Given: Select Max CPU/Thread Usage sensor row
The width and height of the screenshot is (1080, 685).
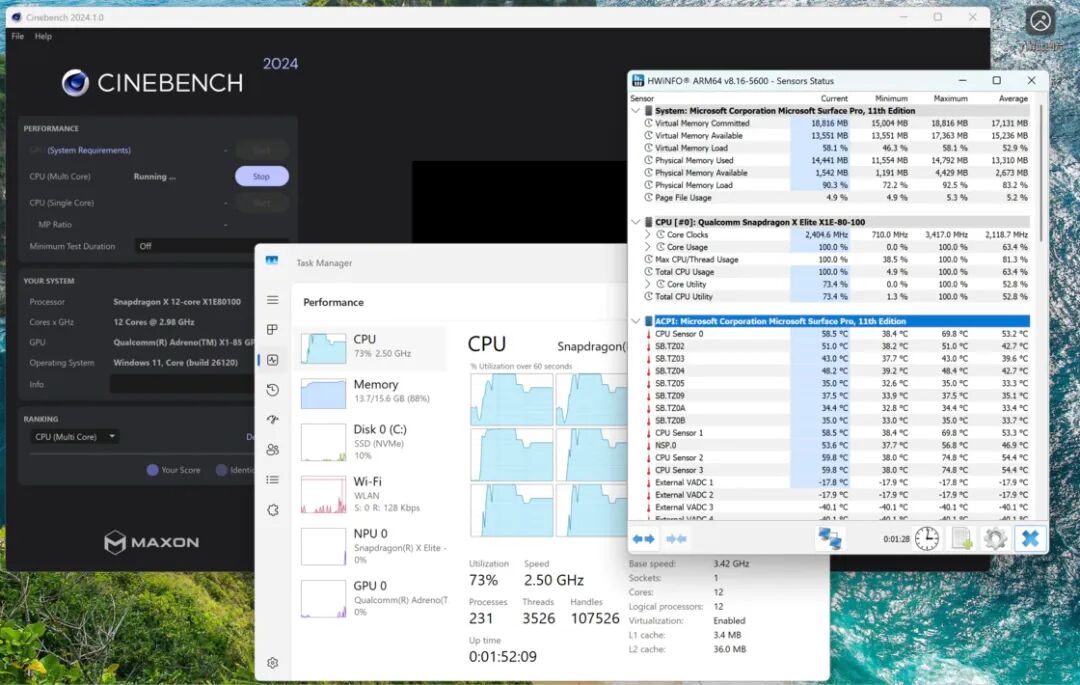Looking at the screenshot, I should (x=836, y=260).
